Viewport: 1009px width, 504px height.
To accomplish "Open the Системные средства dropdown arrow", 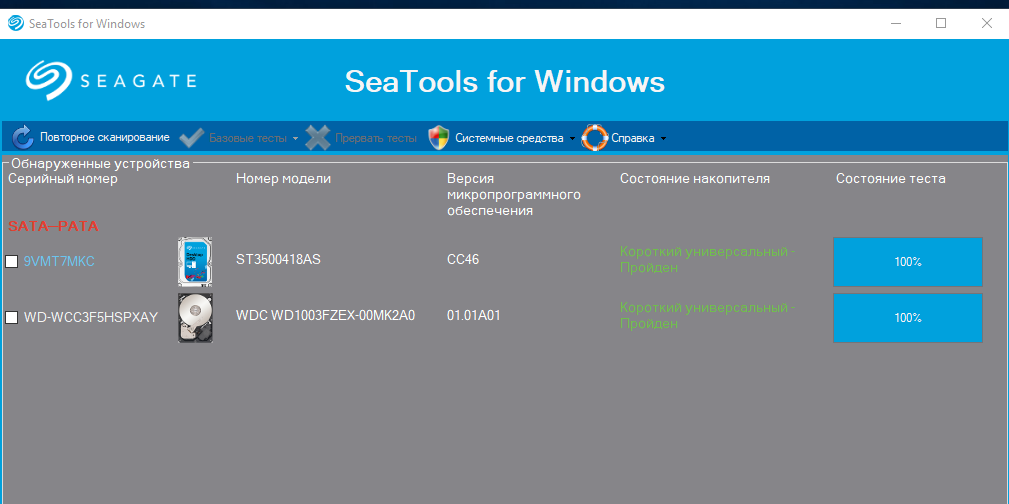I will (x=572, y=139).
